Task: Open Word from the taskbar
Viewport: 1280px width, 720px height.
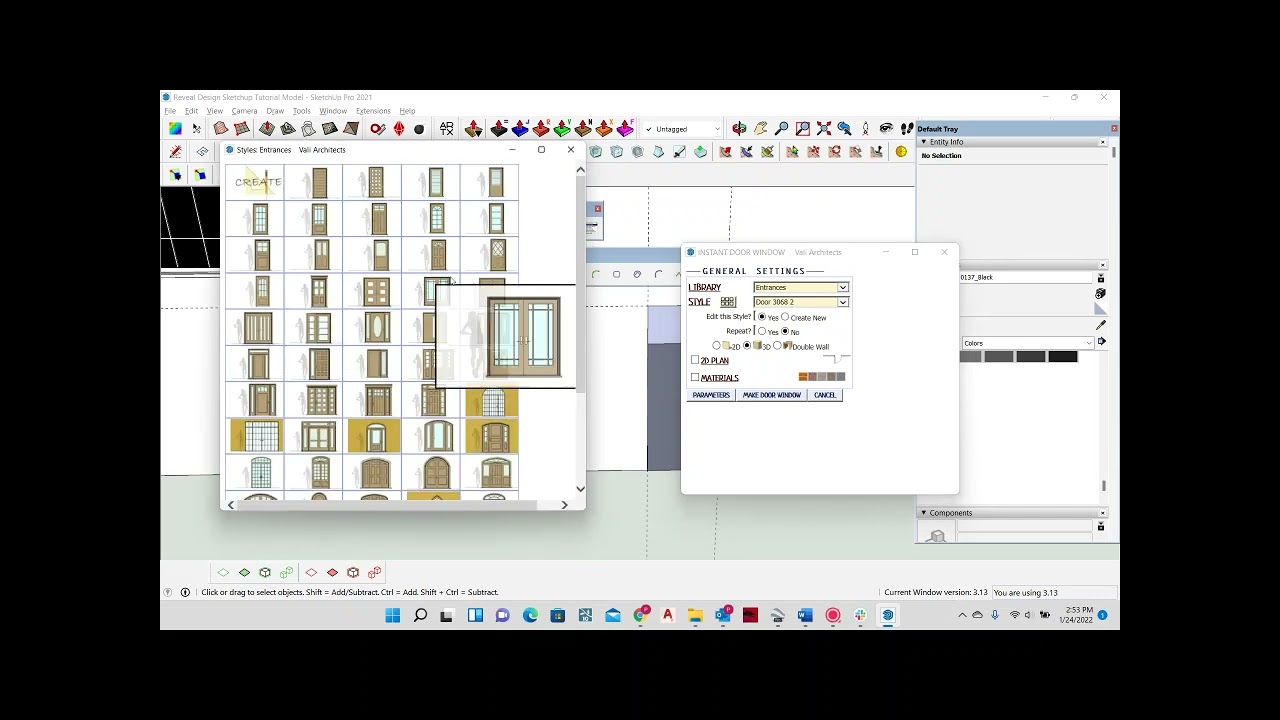Action: 805,615
